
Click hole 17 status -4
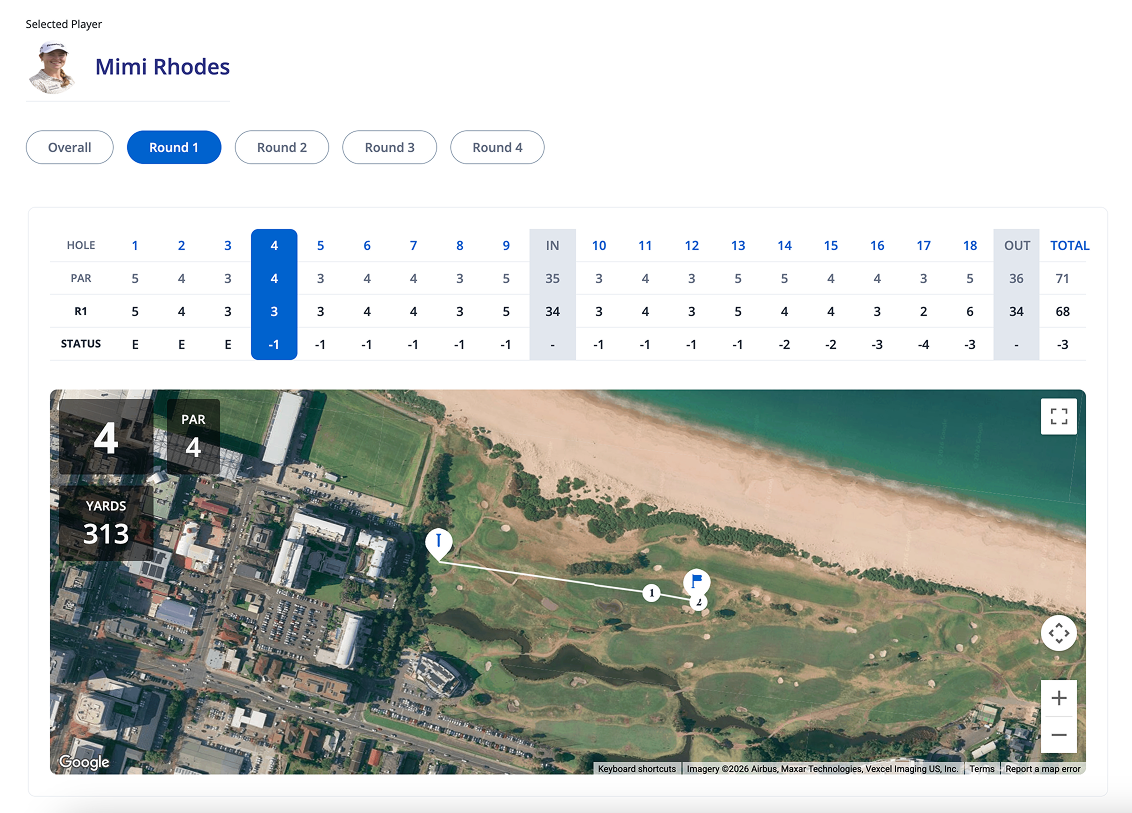pos(923,344)
